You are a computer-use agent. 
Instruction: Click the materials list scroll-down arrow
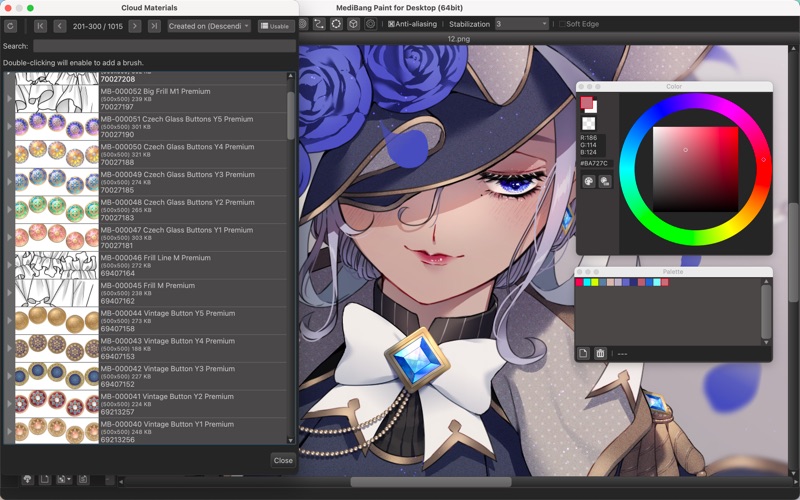pos(291,440)
